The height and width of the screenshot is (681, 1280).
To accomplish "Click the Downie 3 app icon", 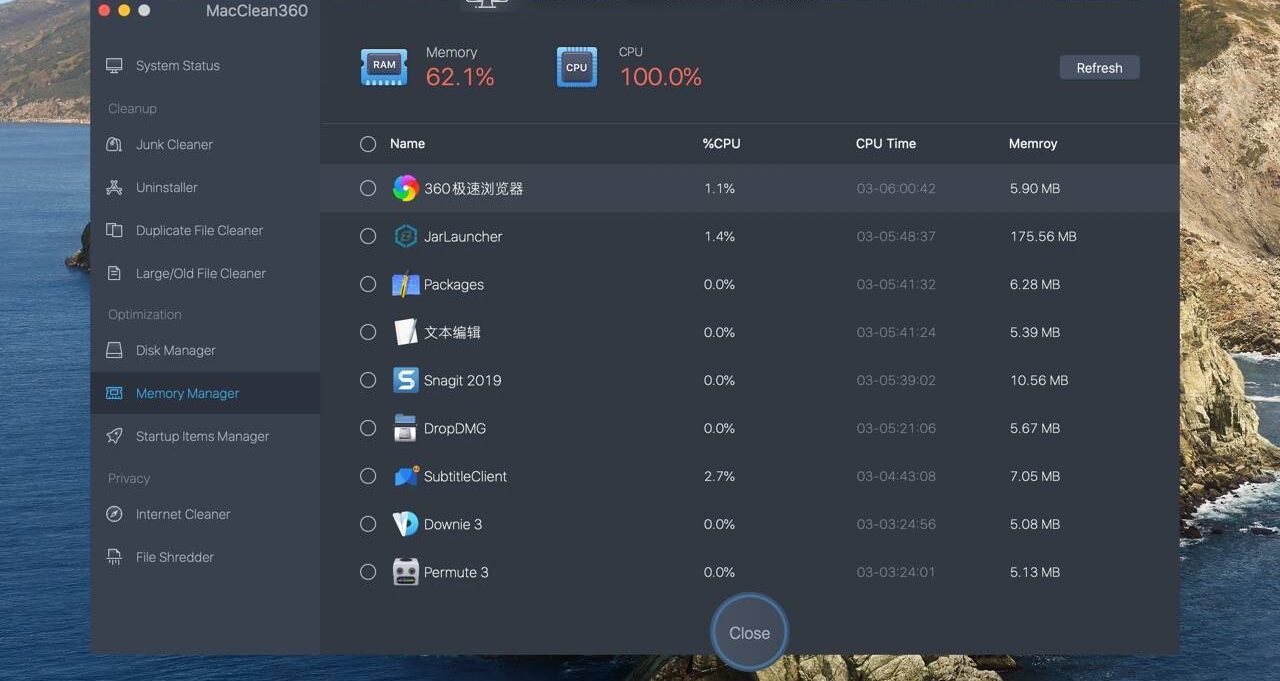I will pos(405,524).
